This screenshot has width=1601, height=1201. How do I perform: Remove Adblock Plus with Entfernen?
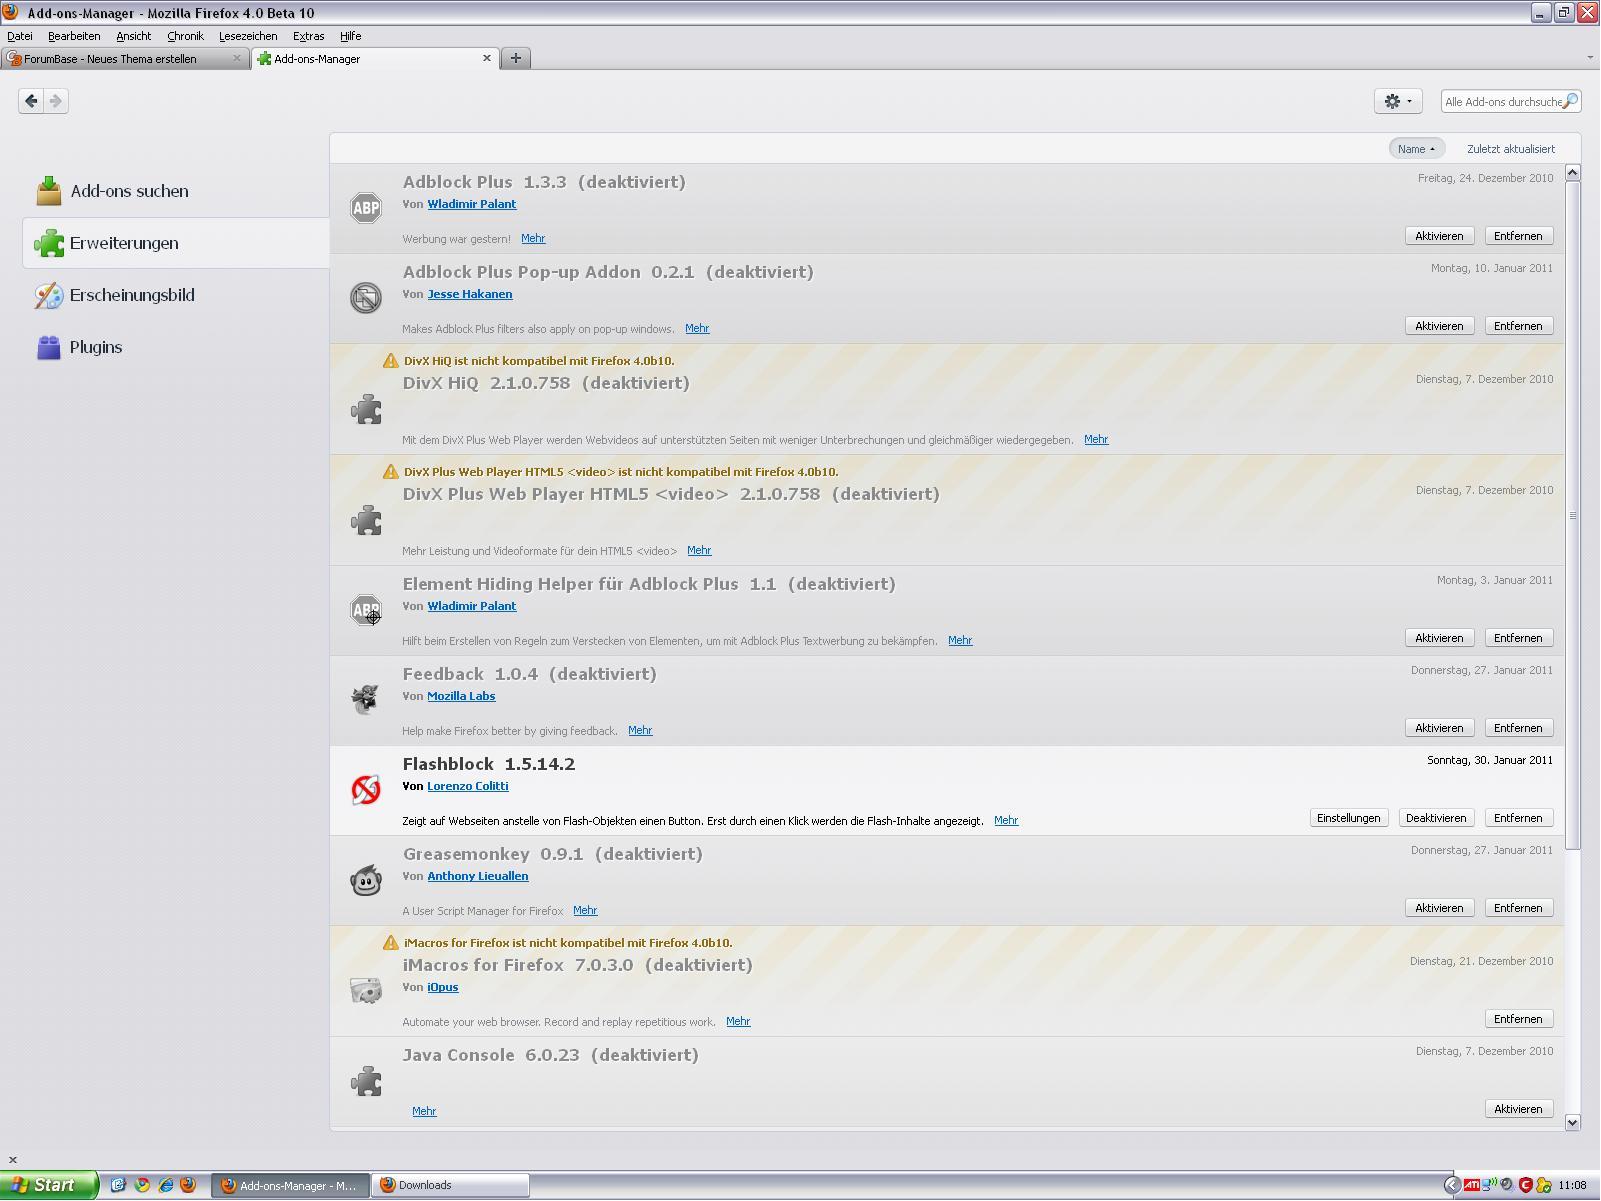(1518, 236)
